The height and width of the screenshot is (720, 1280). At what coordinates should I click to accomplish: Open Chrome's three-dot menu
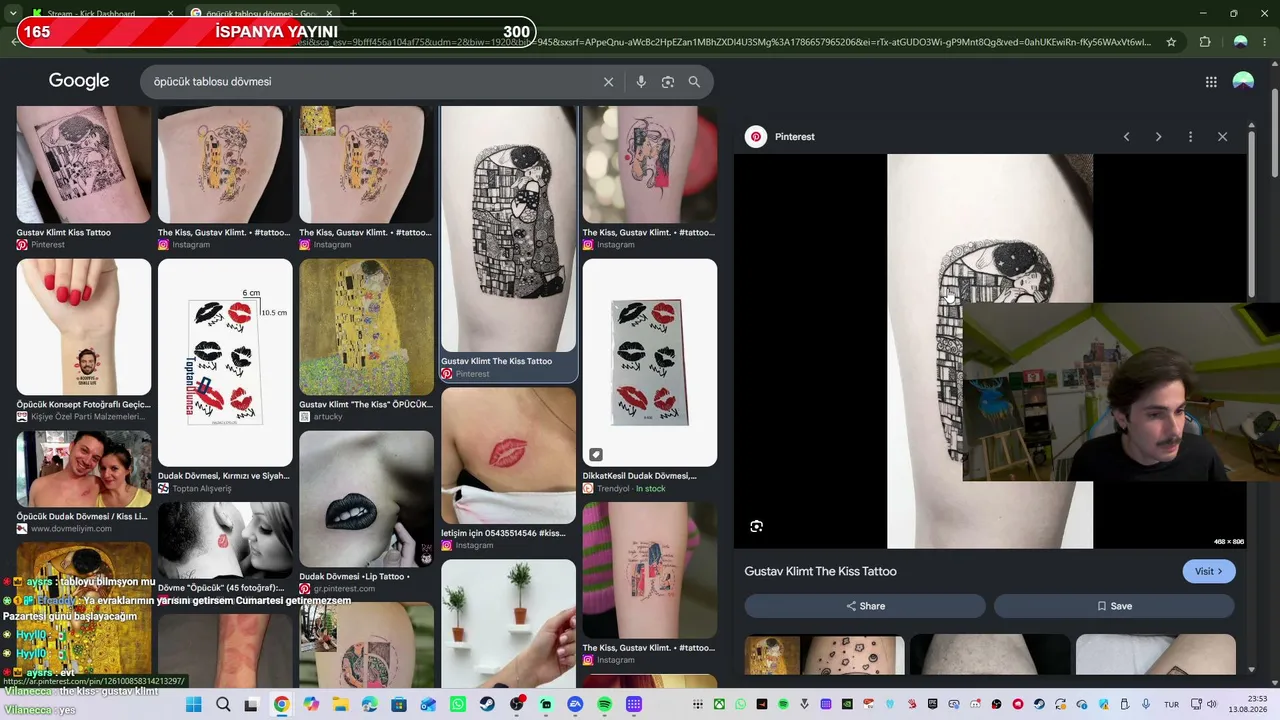(1266, 42)
